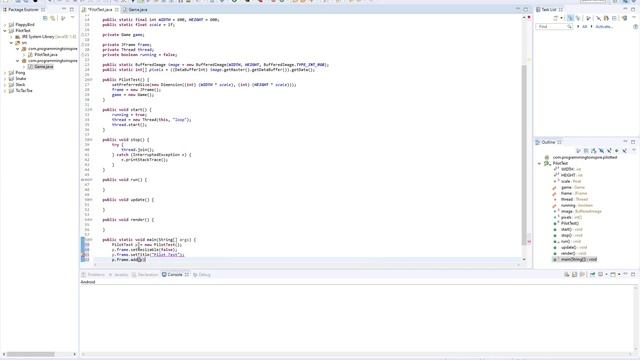Select WIDTH field in Outline
This screenshot has width=640, height=360.
pos(567,169)
